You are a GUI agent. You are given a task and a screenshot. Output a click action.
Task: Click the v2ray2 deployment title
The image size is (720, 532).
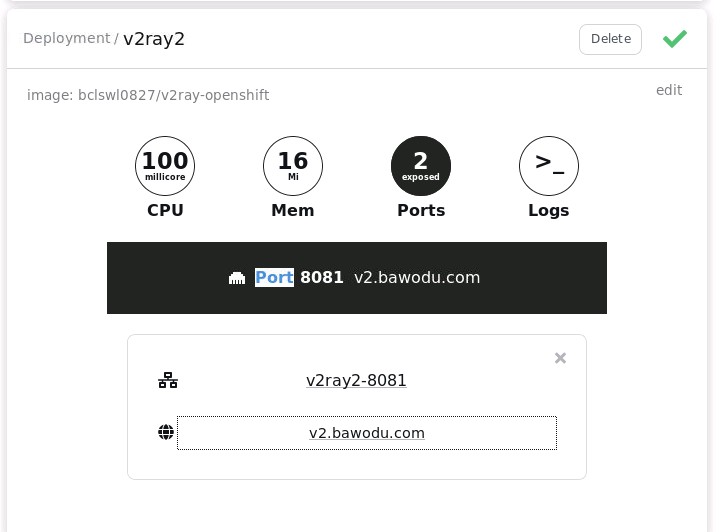pyautogui.click(x=154, y=39)
